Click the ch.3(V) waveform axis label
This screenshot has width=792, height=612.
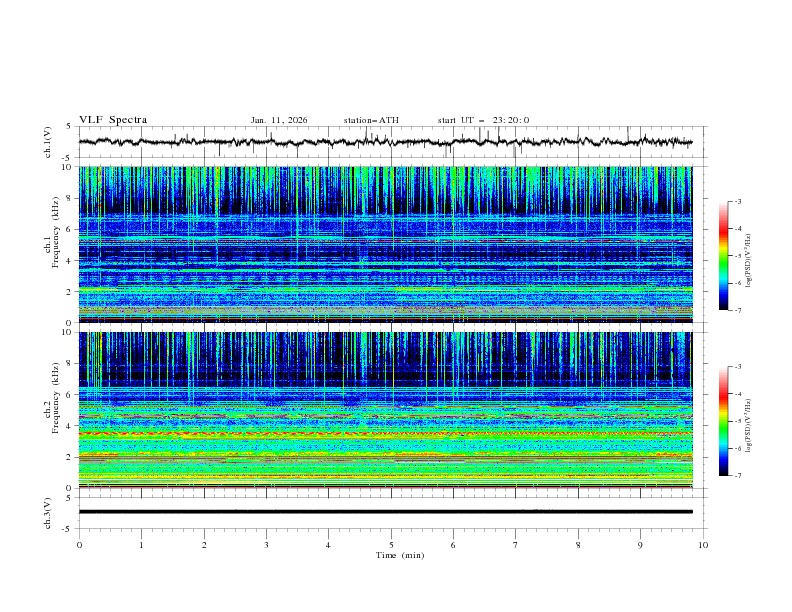(x=49, y=511)
